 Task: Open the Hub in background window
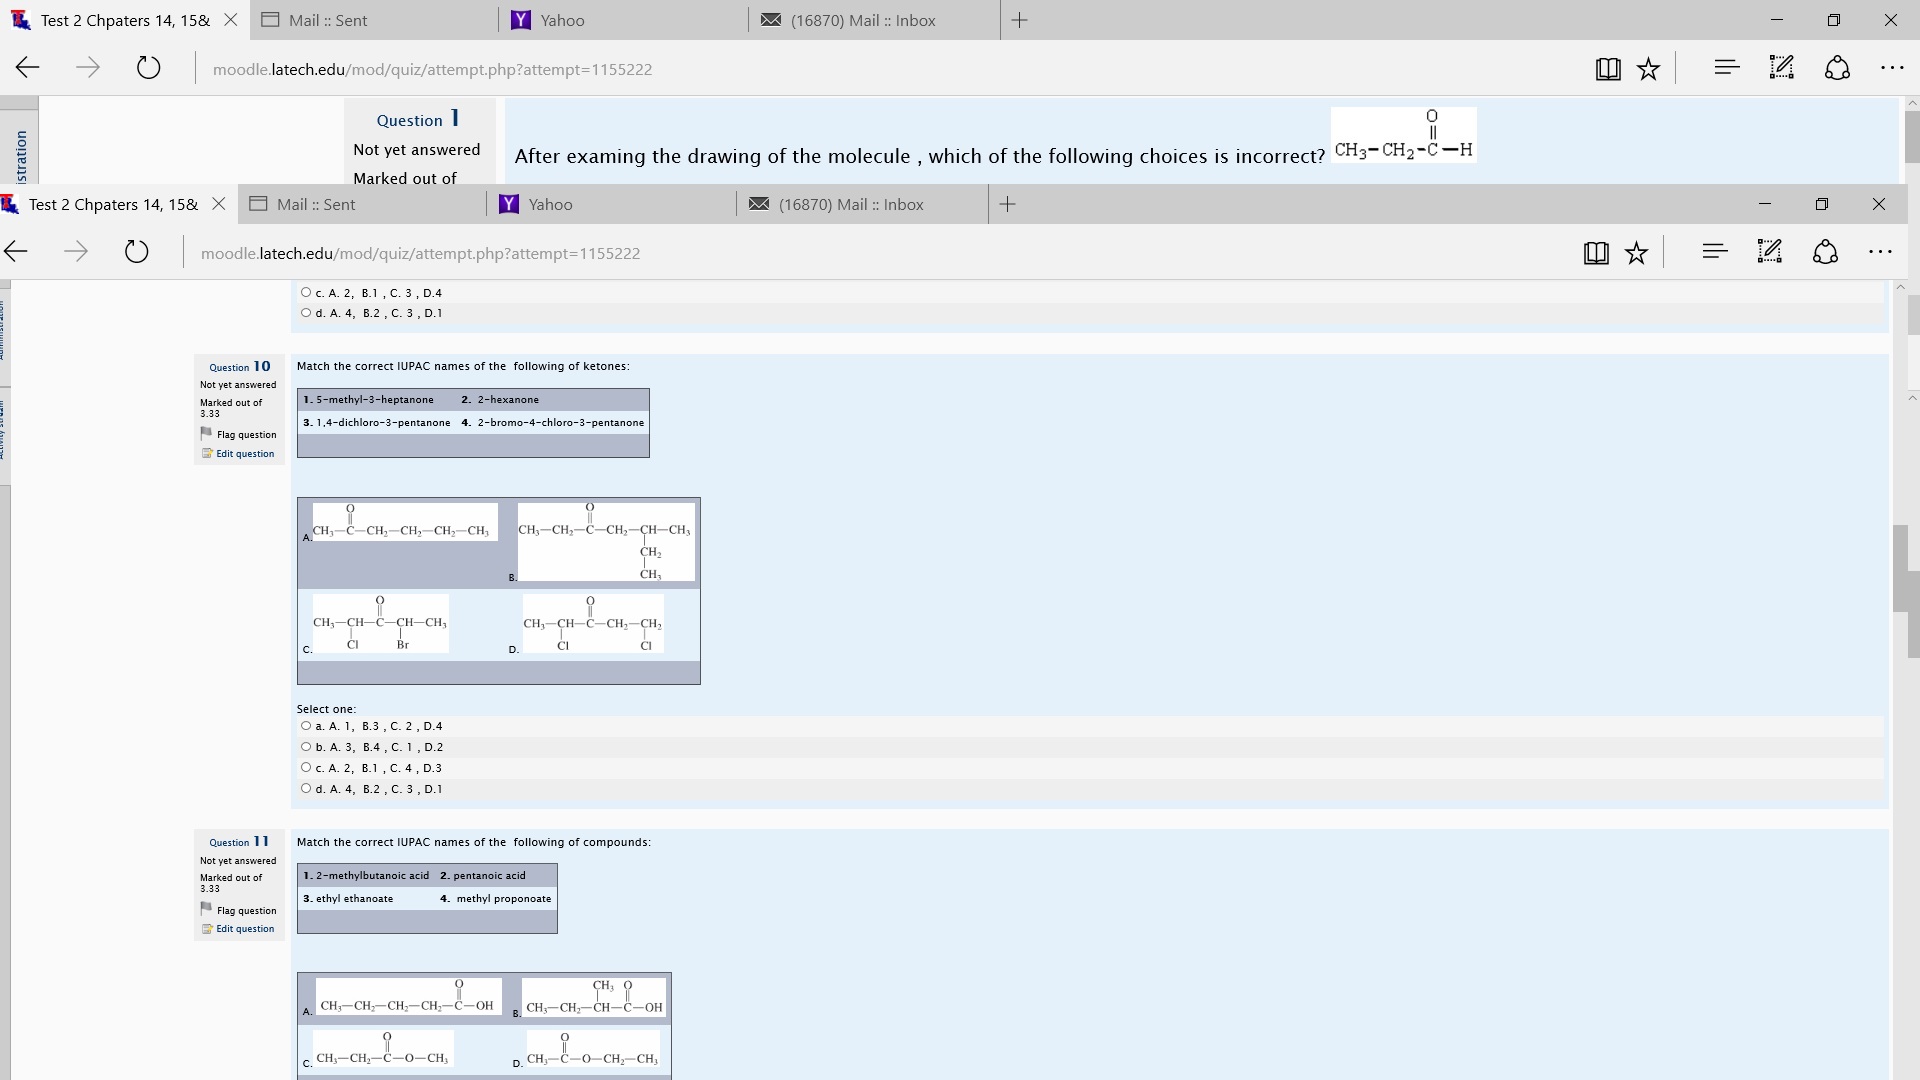[1726, 68]
